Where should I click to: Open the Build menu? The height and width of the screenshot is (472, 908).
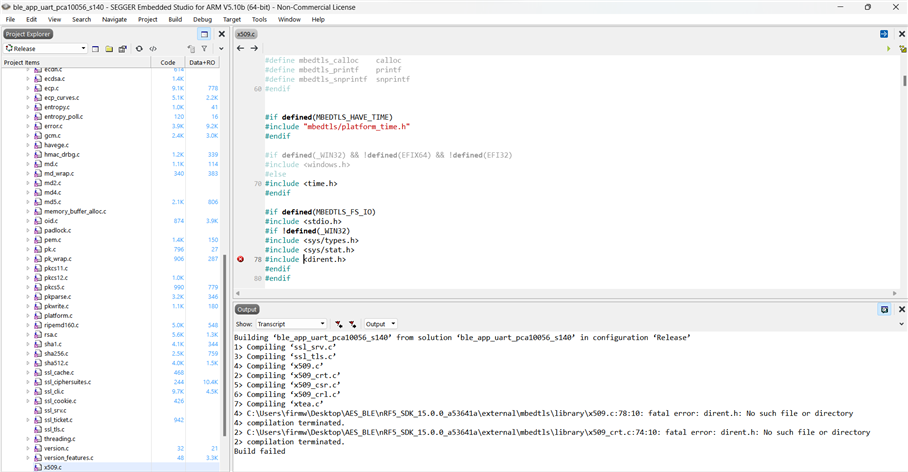tap(175, 19)
